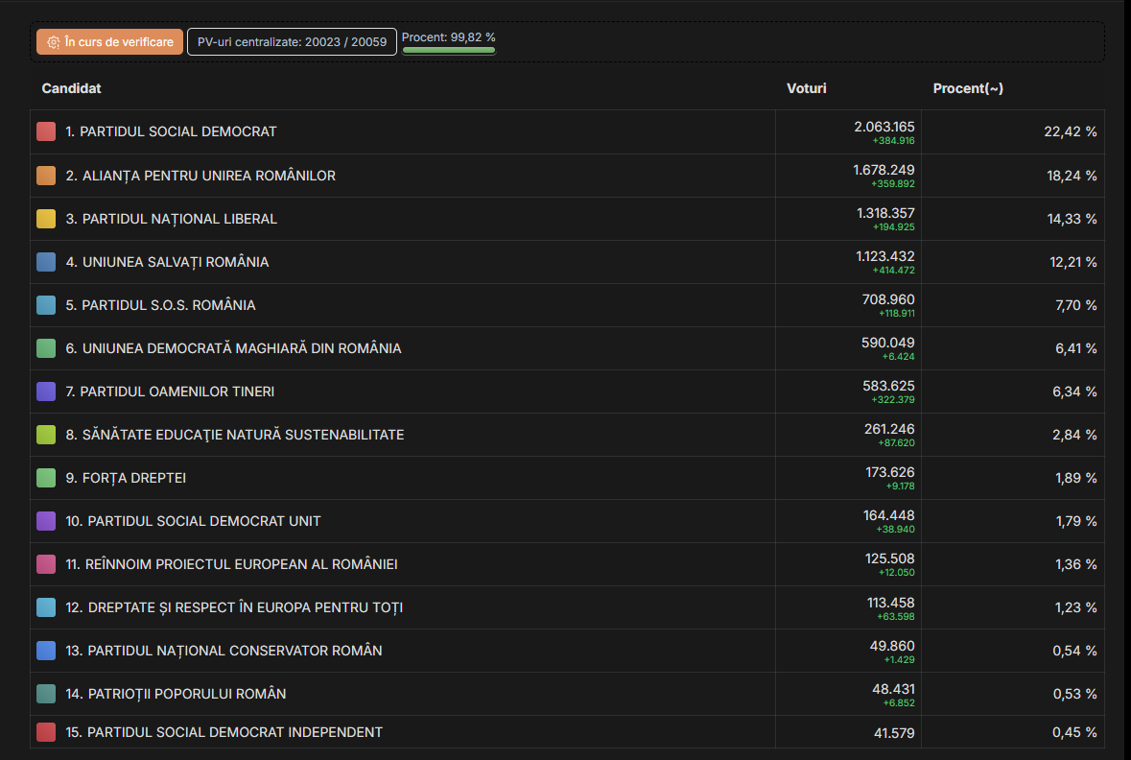Sort by the 'Candidat' column header

[x=71, y=88]
